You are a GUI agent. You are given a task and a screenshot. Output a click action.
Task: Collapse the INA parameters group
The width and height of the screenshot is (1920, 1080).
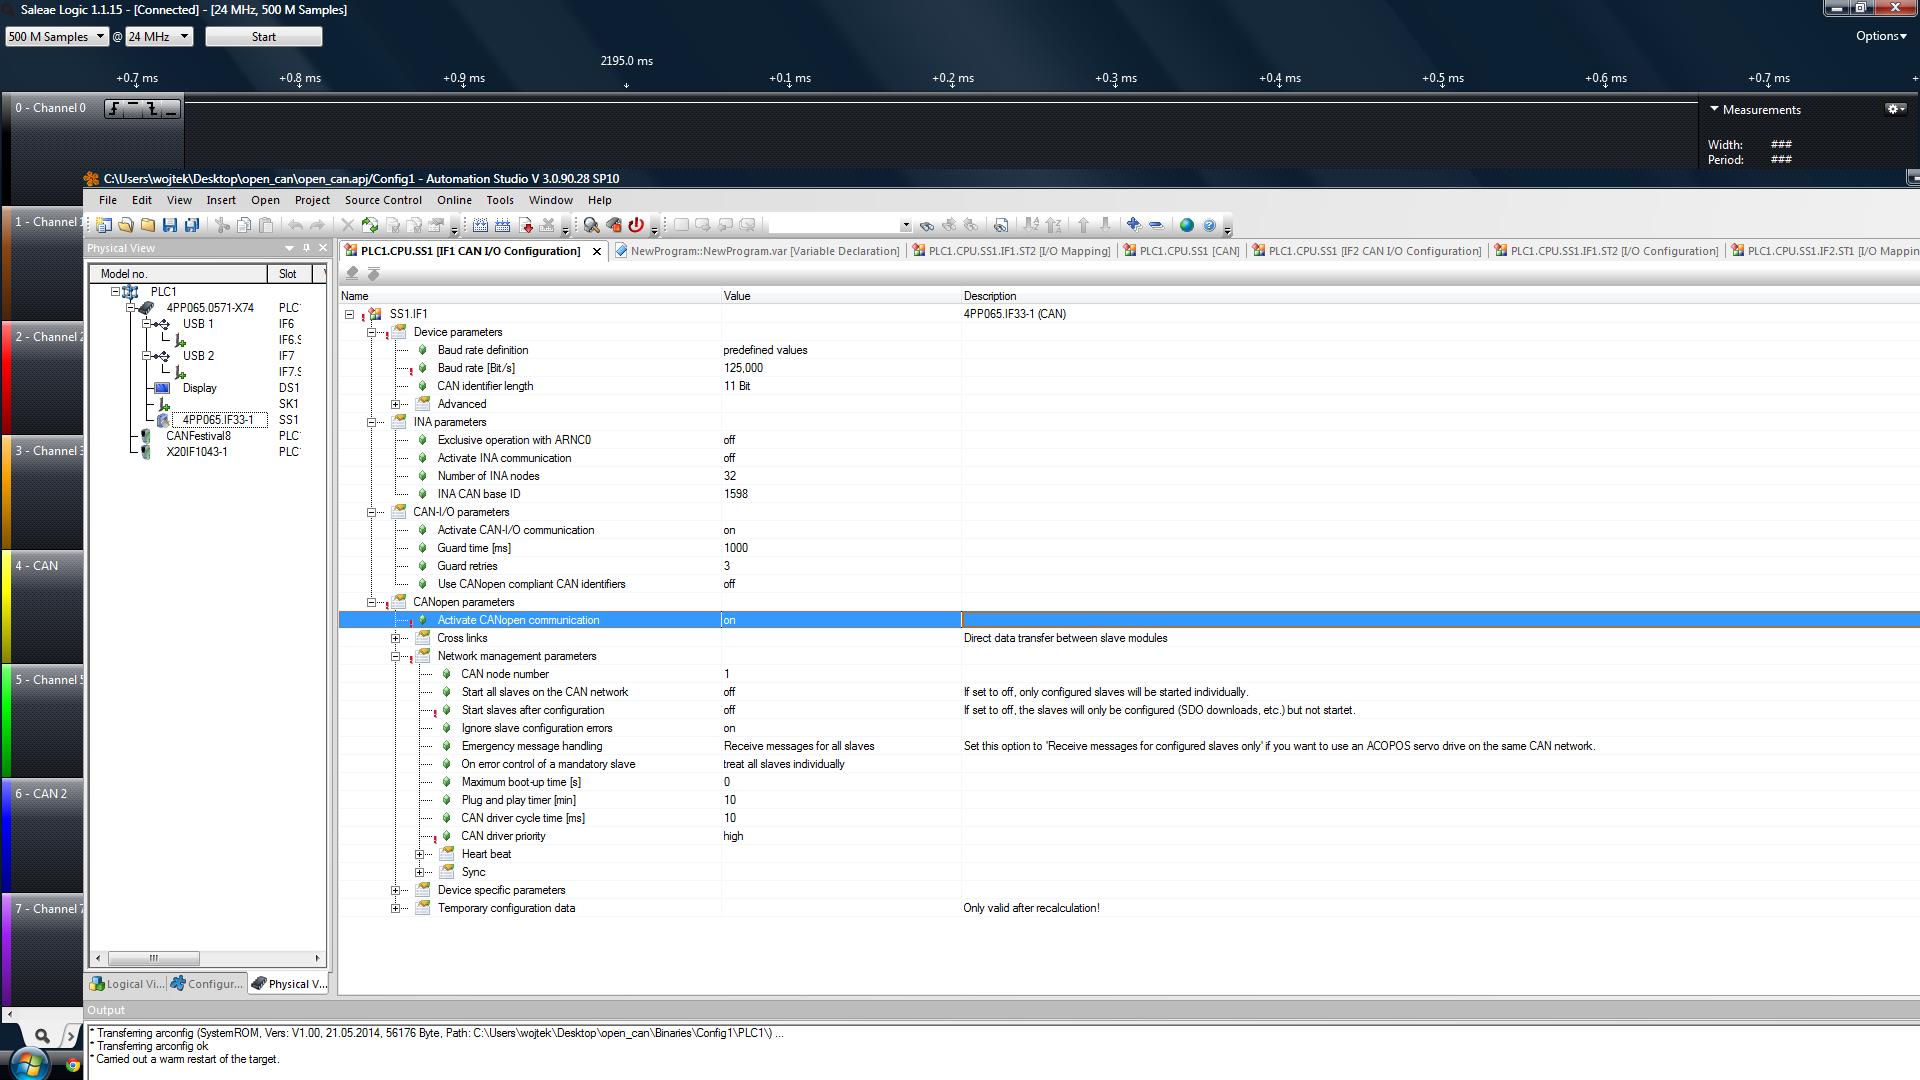(x=372, y=422)
